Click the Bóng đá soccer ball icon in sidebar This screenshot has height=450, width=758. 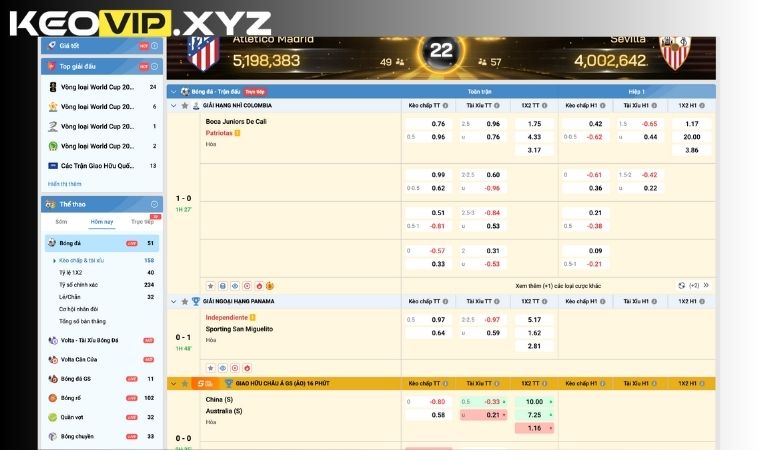pyautogui.click(x=52, y=243)
